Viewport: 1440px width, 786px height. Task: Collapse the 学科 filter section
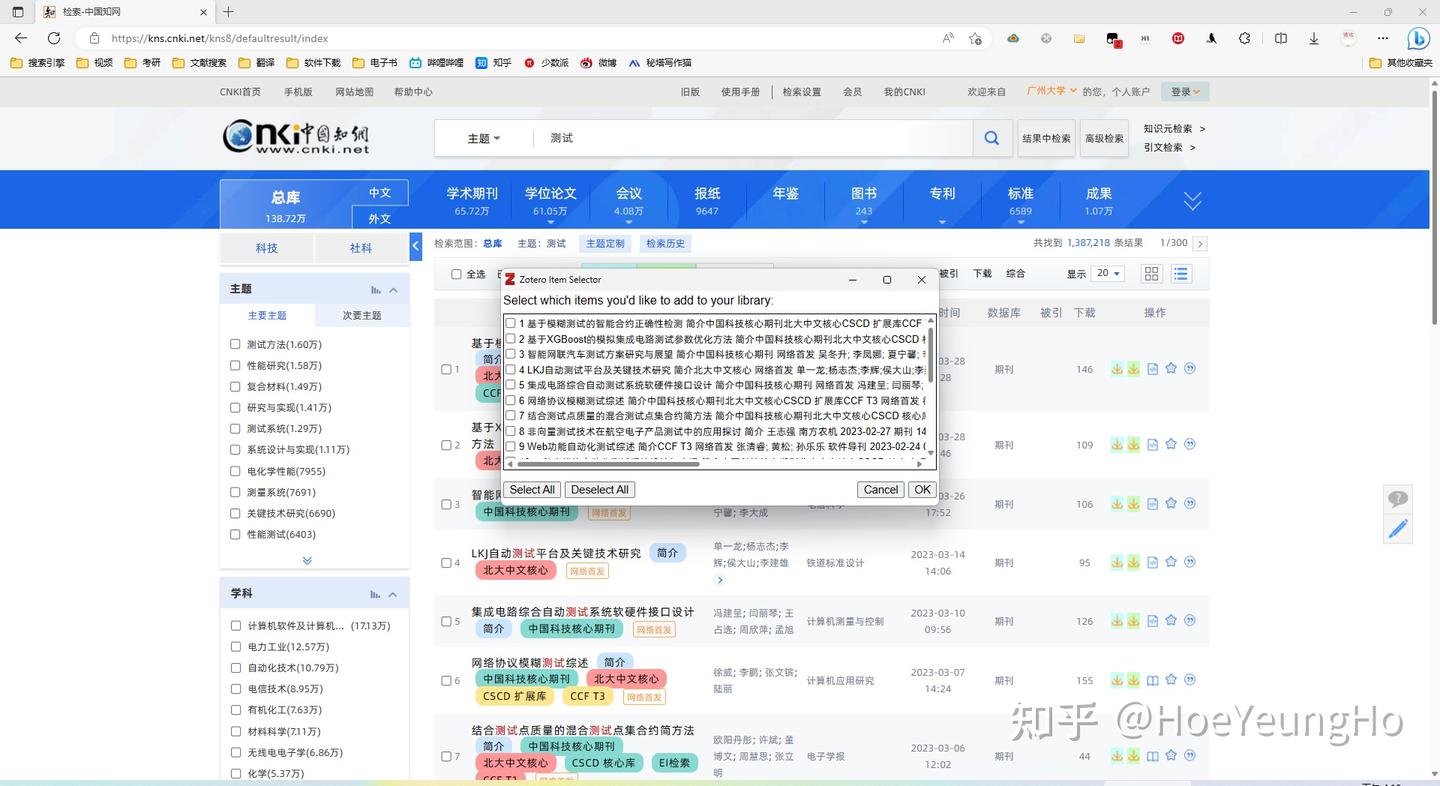(393, 592)
